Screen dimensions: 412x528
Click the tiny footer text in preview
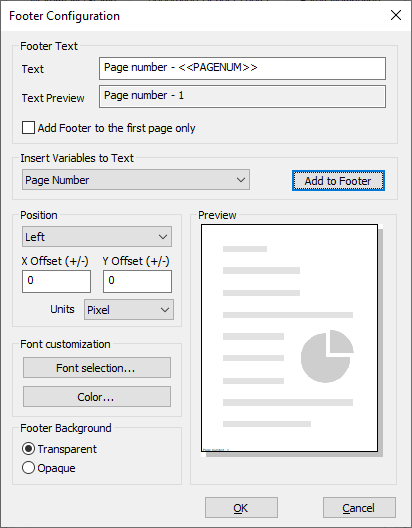tap(216, 449)
